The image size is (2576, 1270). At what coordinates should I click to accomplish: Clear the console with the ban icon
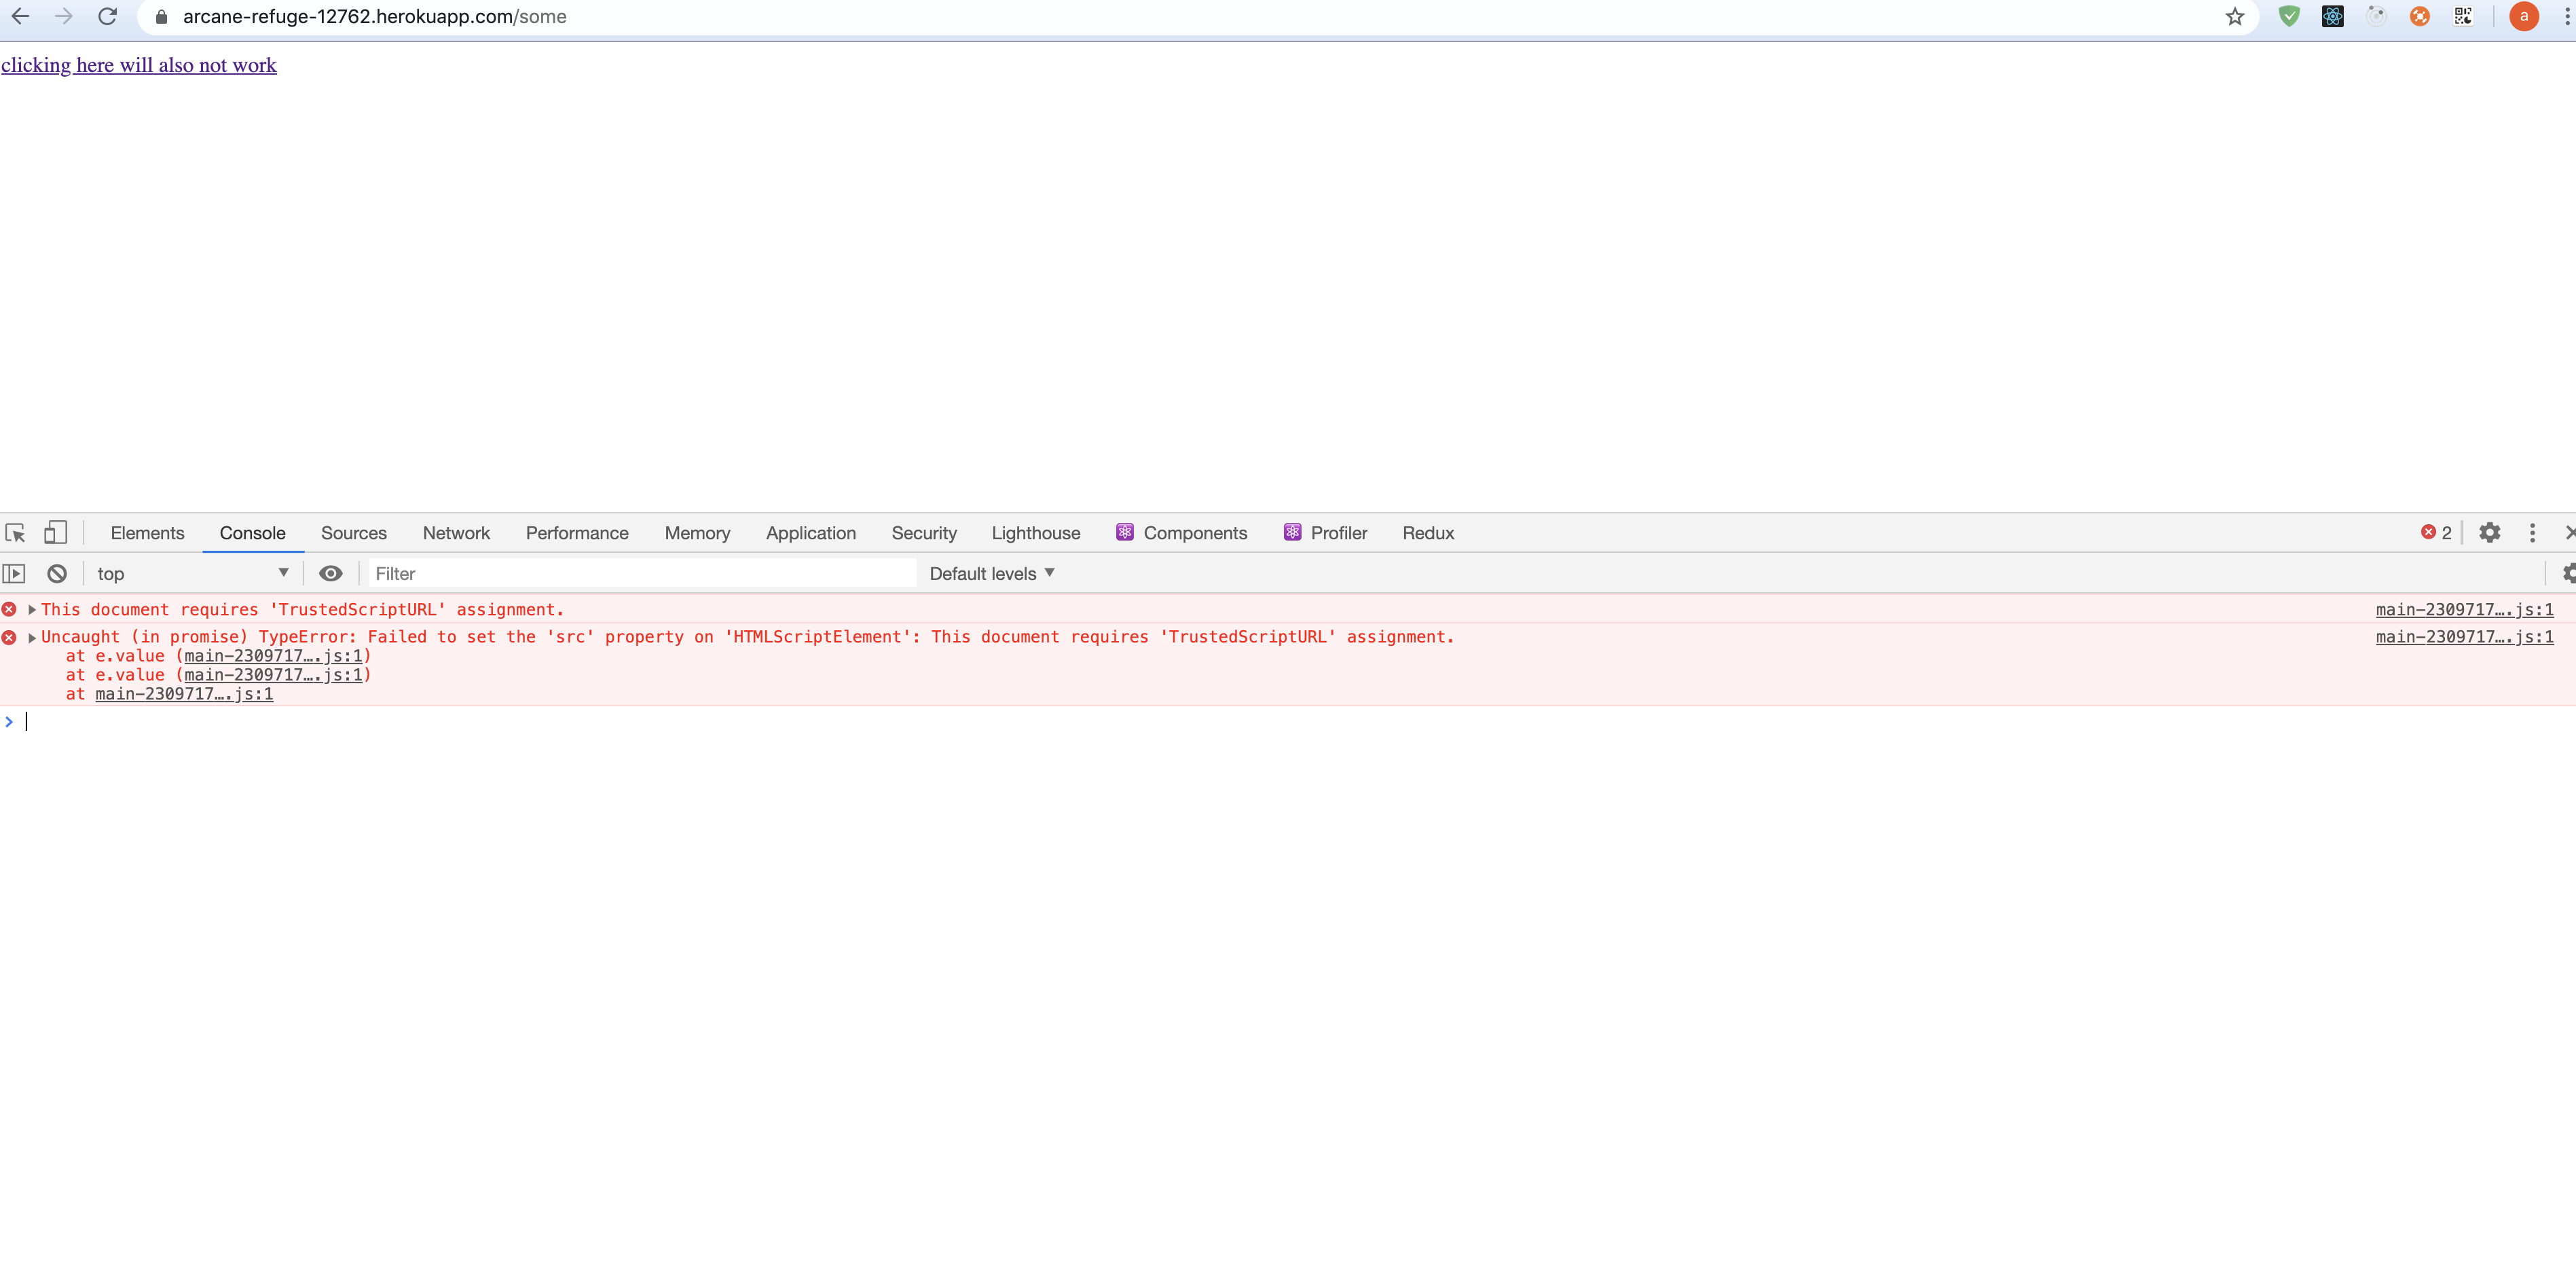point(57,574)
